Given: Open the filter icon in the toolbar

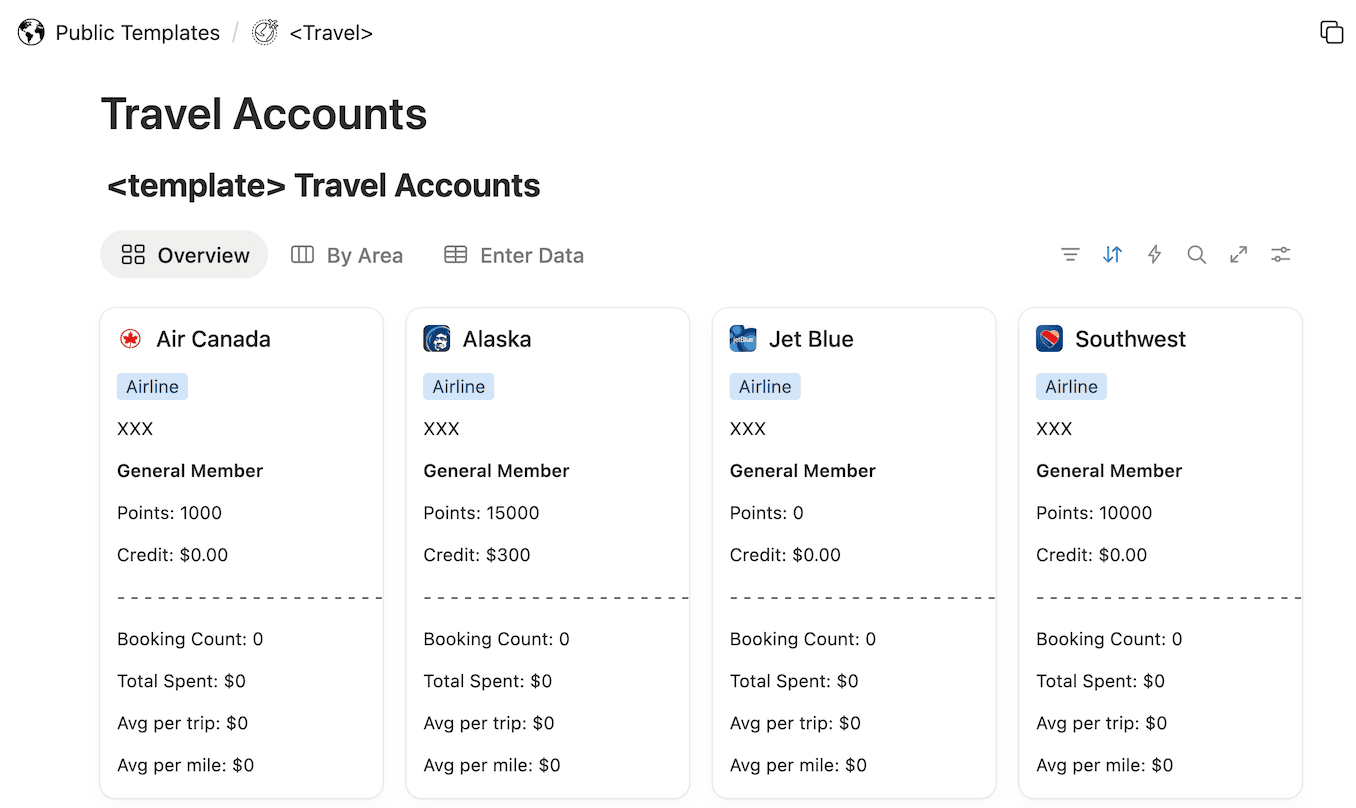Looking at the screenshot, I should tap(1070, 255).
